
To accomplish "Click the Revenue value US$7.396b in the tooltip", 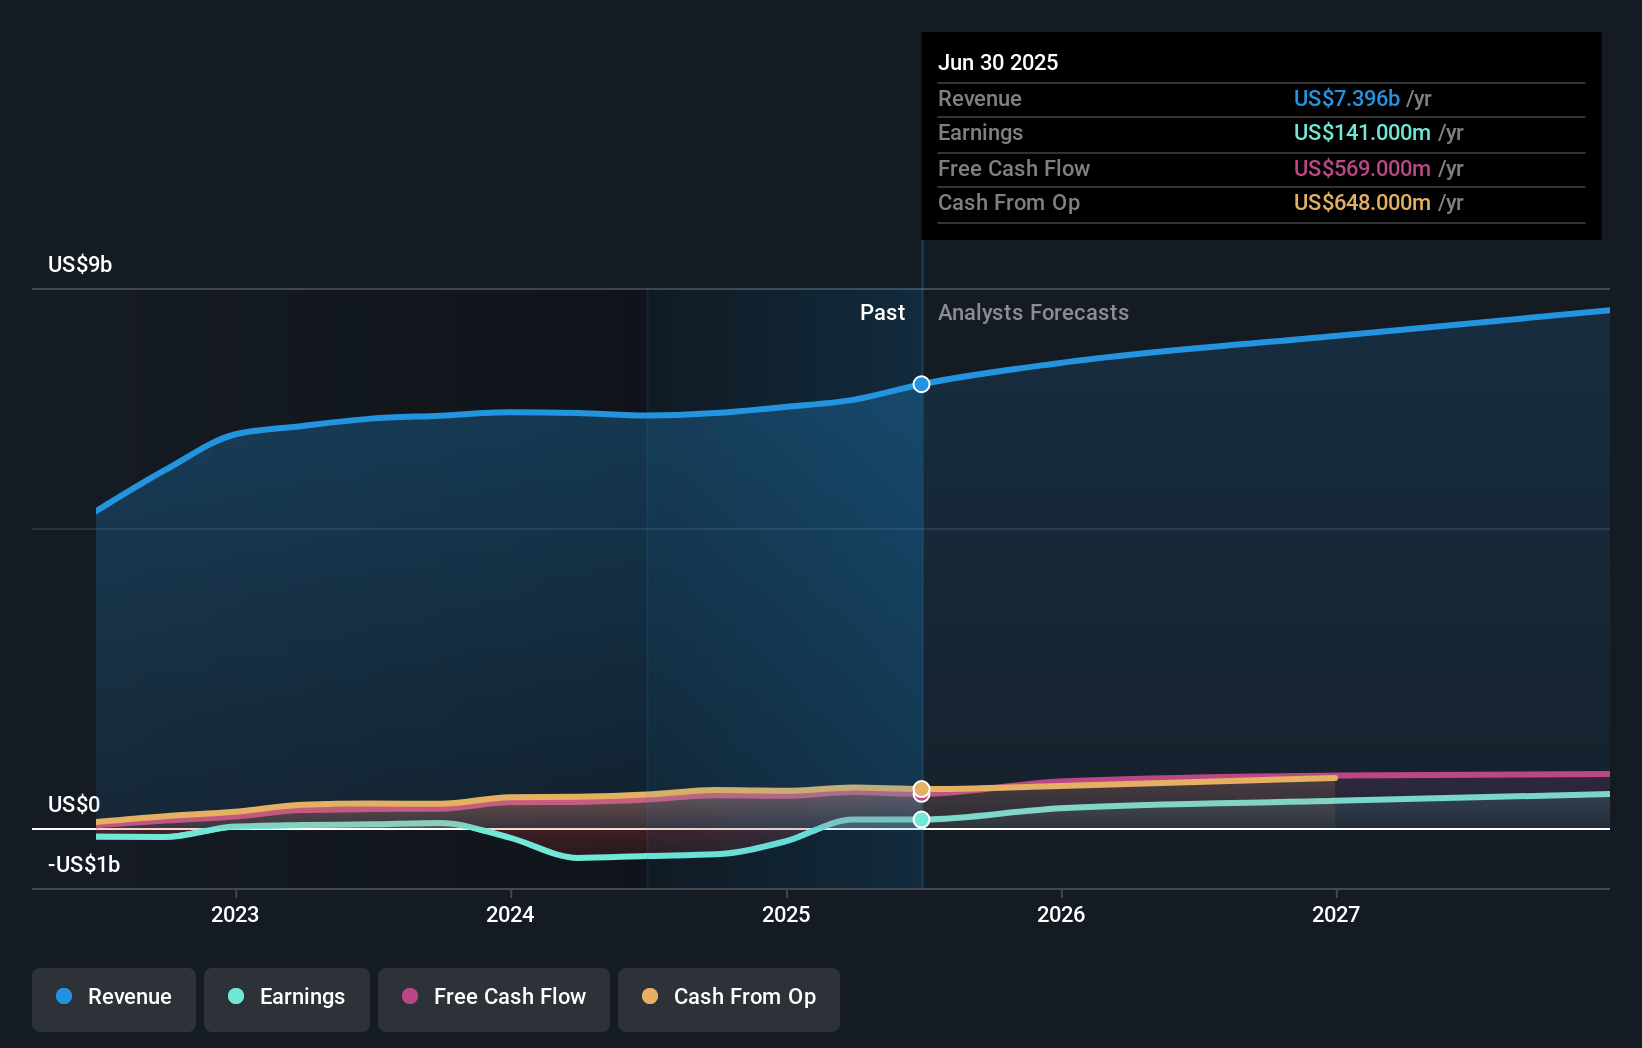I will click(x=1345, y=98).
